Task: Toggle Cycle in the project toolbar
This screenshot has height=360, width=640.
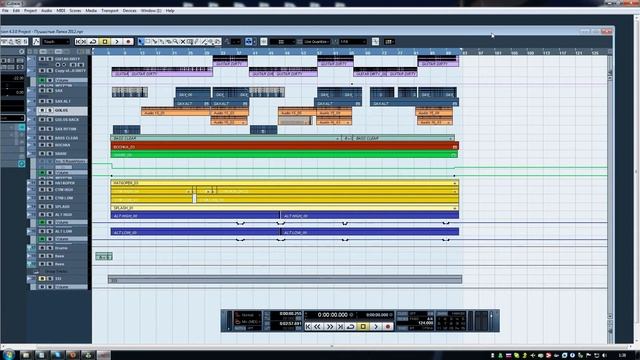Action: click(x=93, y=42)
